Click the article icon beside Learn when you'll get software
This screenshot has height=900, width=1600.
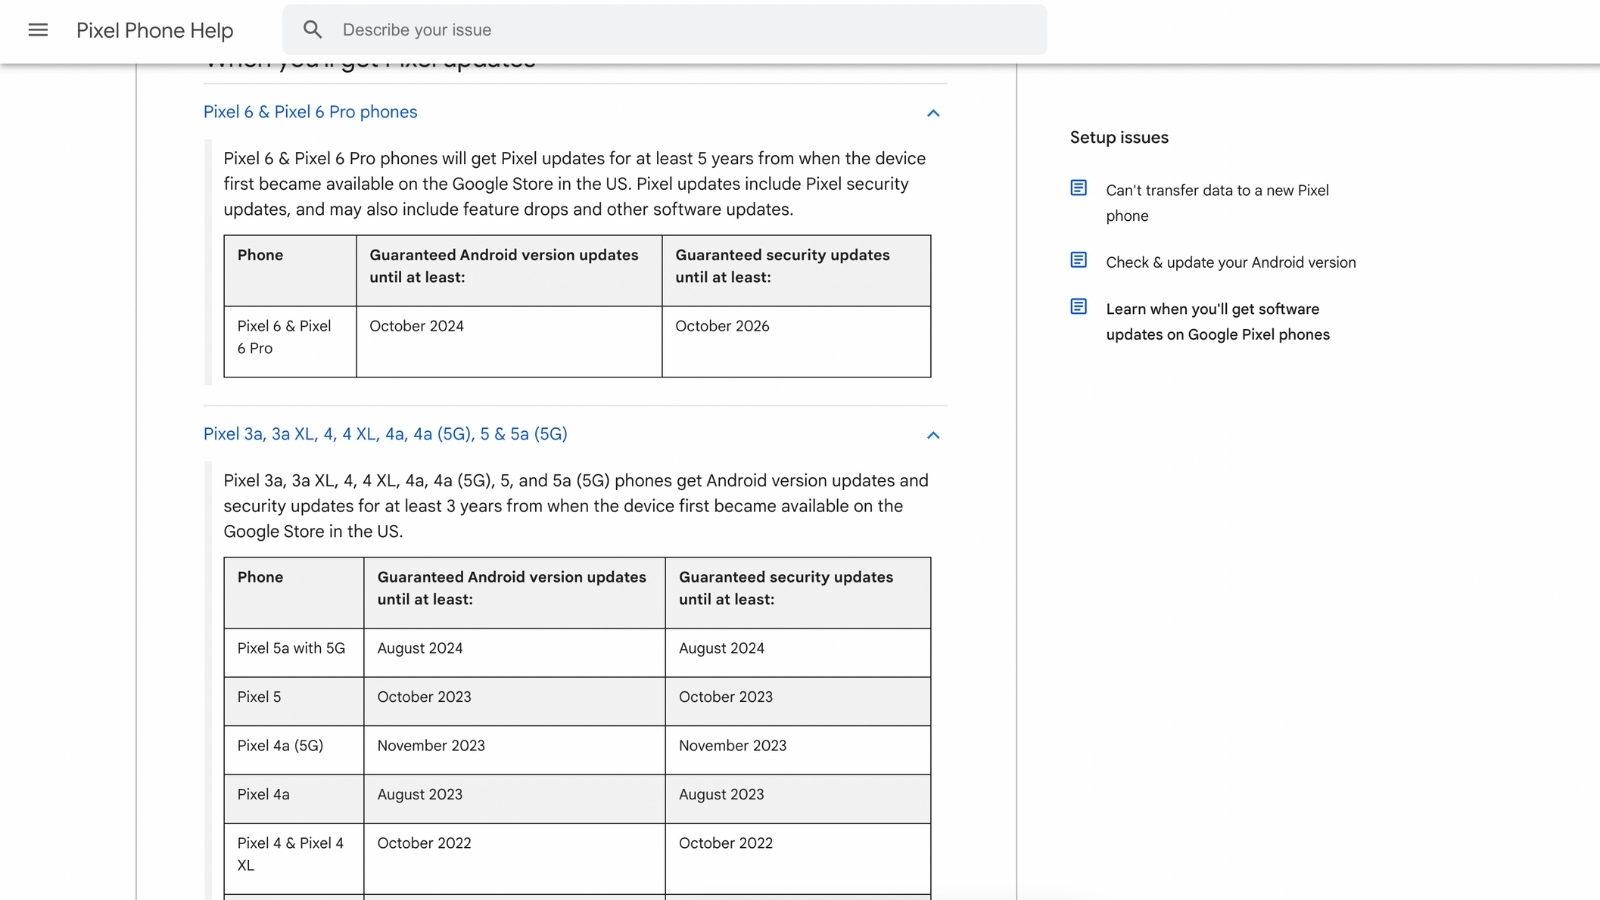click(x=1078, y=307)
